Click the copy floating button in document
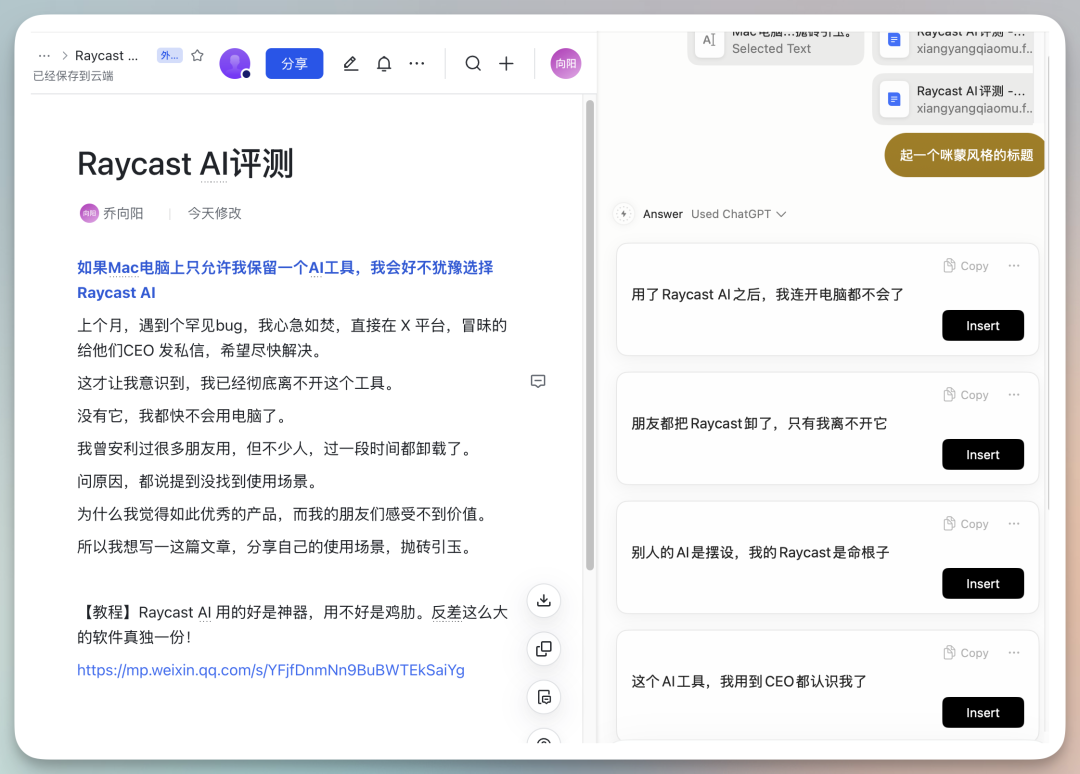Viewport: 1080px width, 774px height. click(543, 649)
